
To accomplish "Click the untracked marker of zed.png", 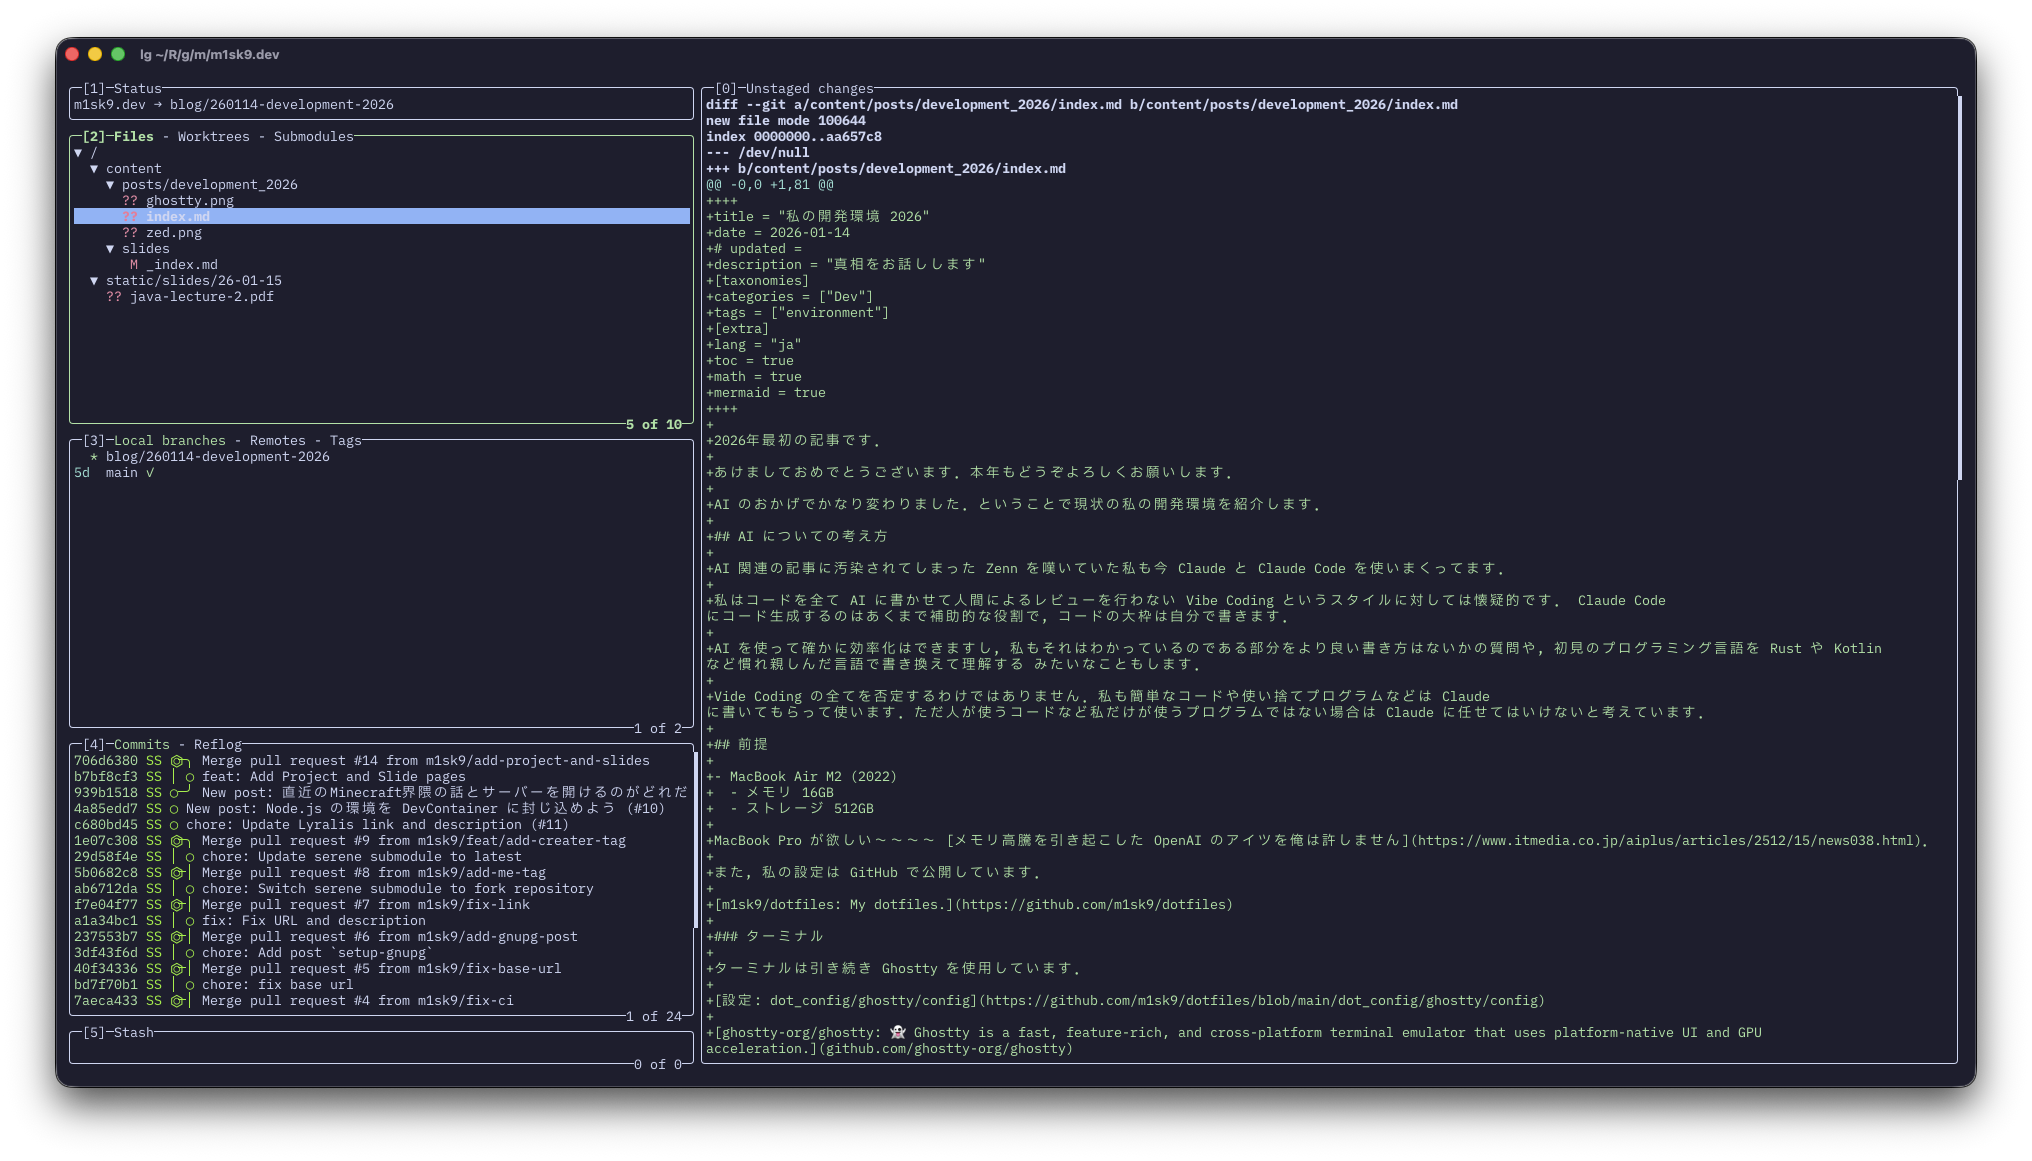I will [130, 233].
